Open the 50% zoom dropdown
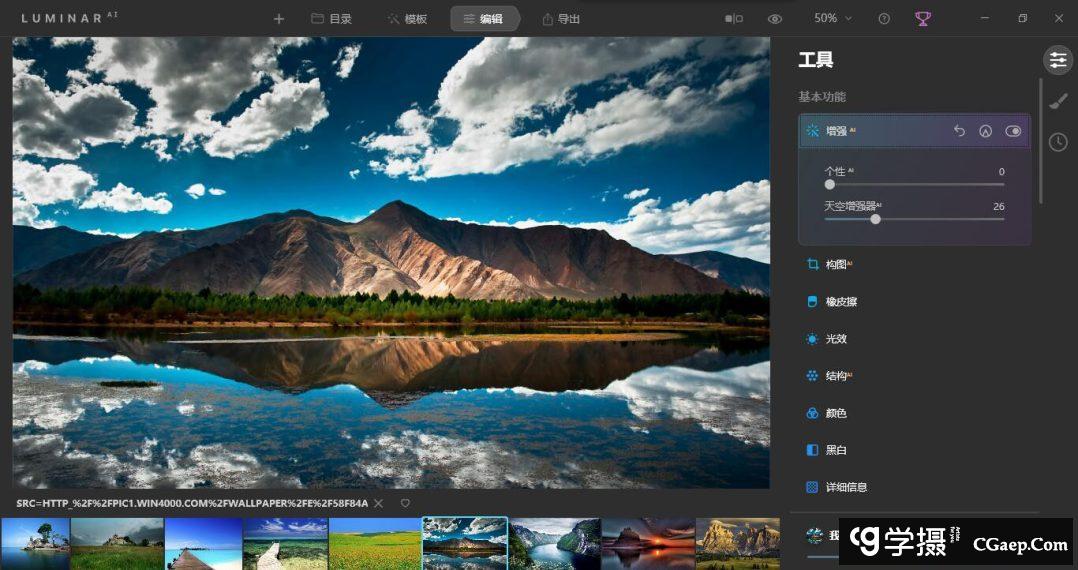 coord(833,19)
